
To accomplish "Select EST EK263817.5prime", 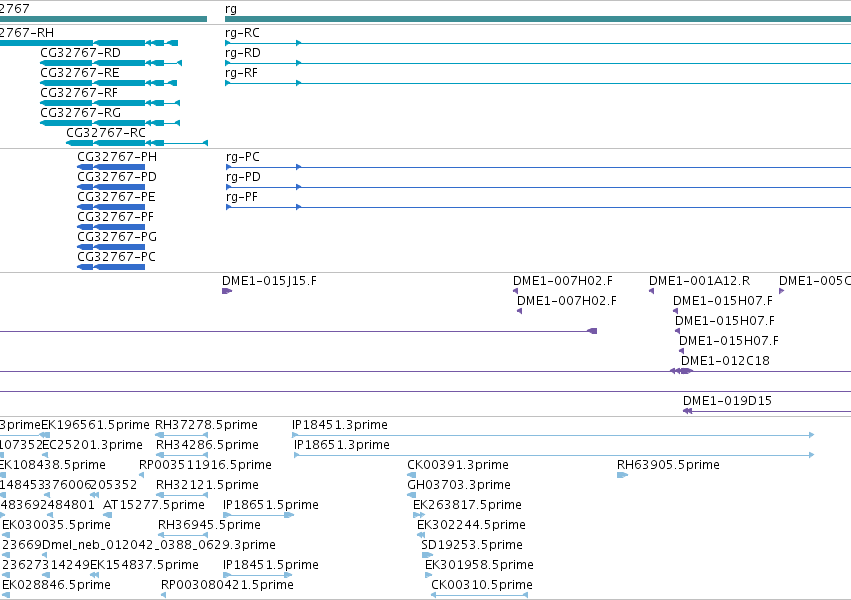I will (x=418, y=515).
